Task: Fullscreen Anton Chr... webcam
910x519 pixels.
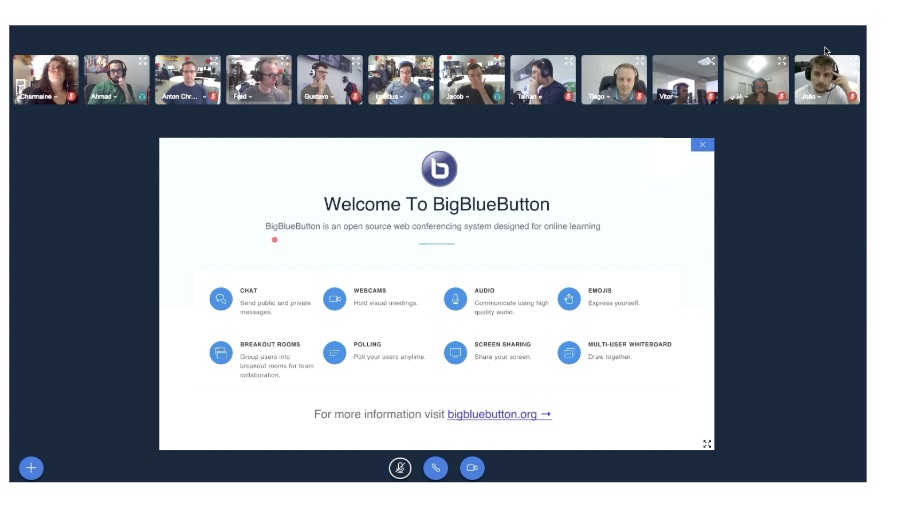Action: 214,61
